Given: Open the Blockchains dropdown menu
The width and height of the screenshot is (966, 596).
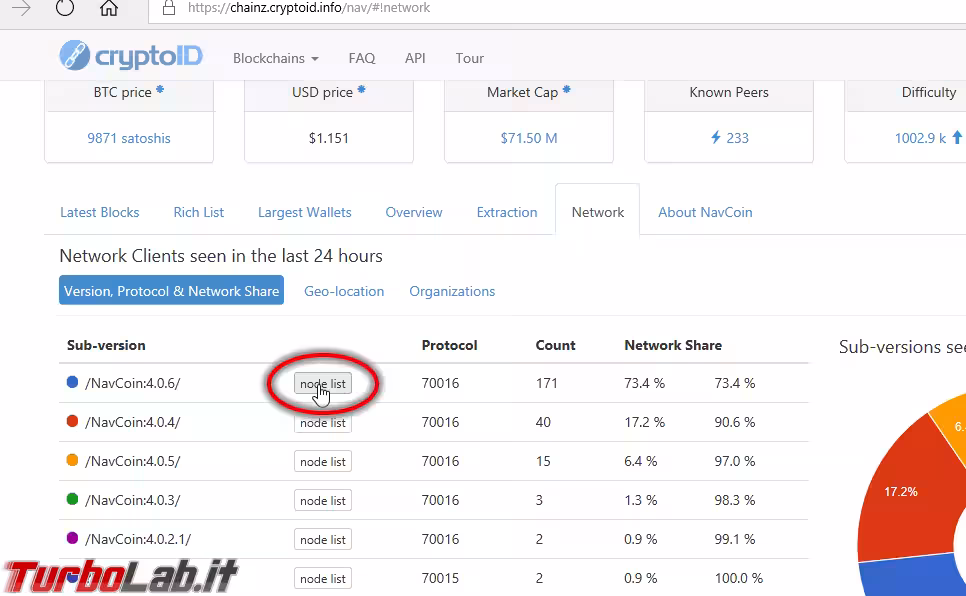Looking at the screenshot, I should [x=275, y=58].
